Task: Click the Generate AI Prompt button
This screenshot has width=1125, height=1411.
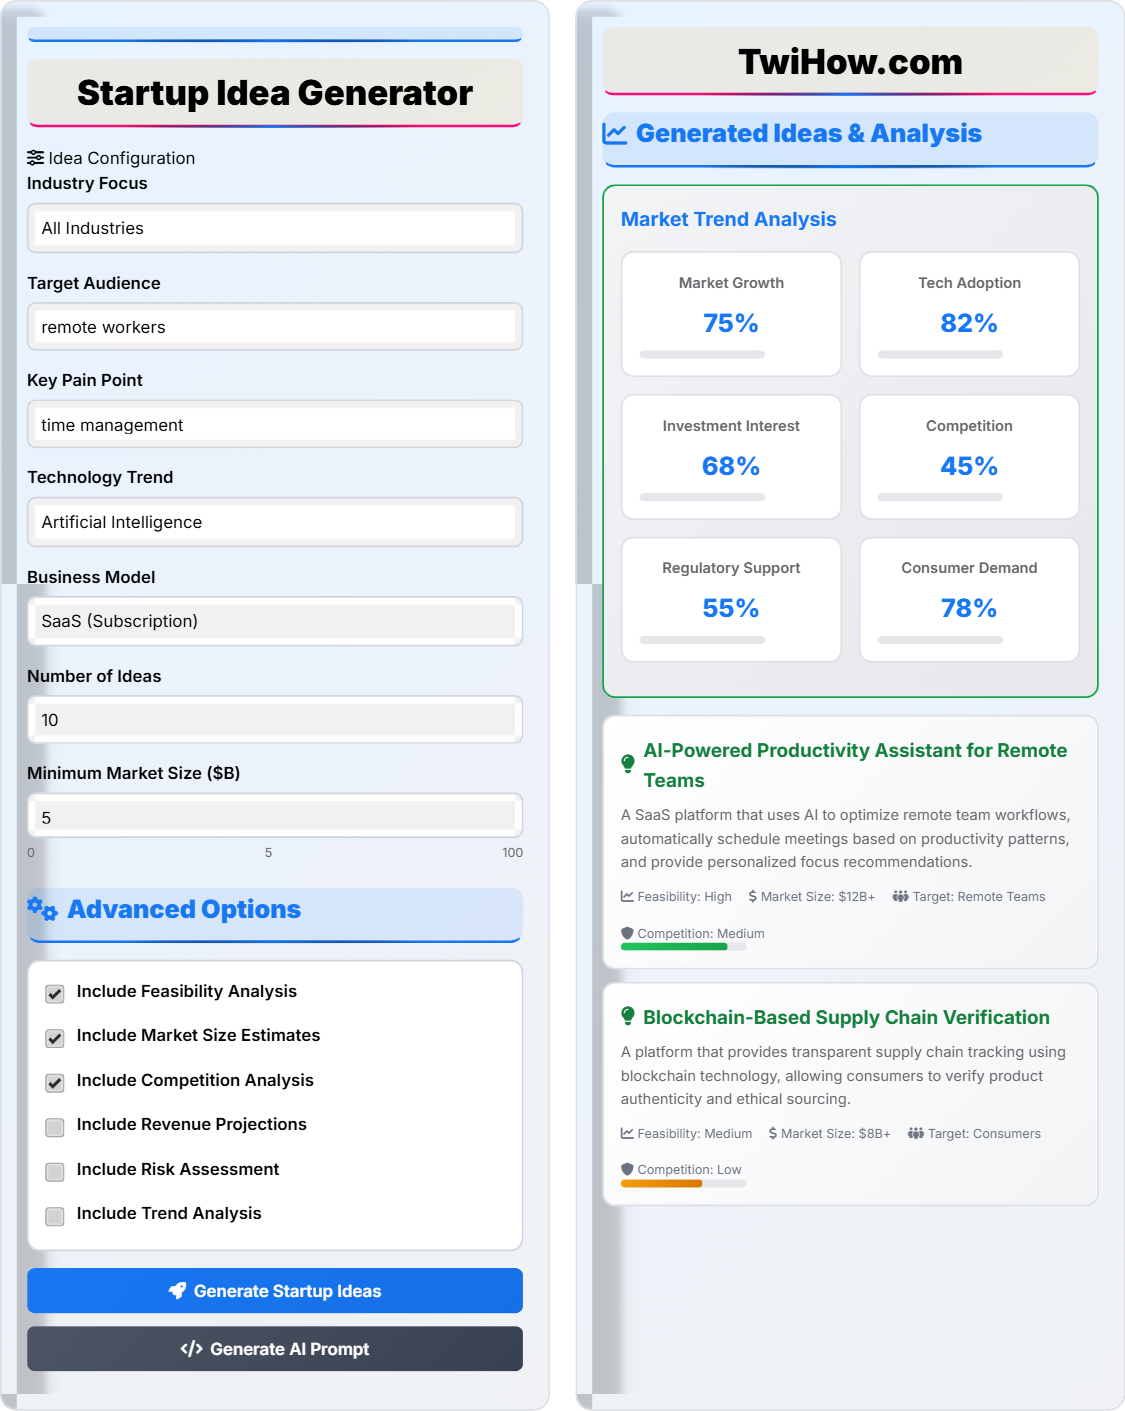Action: coord(275,1349)
